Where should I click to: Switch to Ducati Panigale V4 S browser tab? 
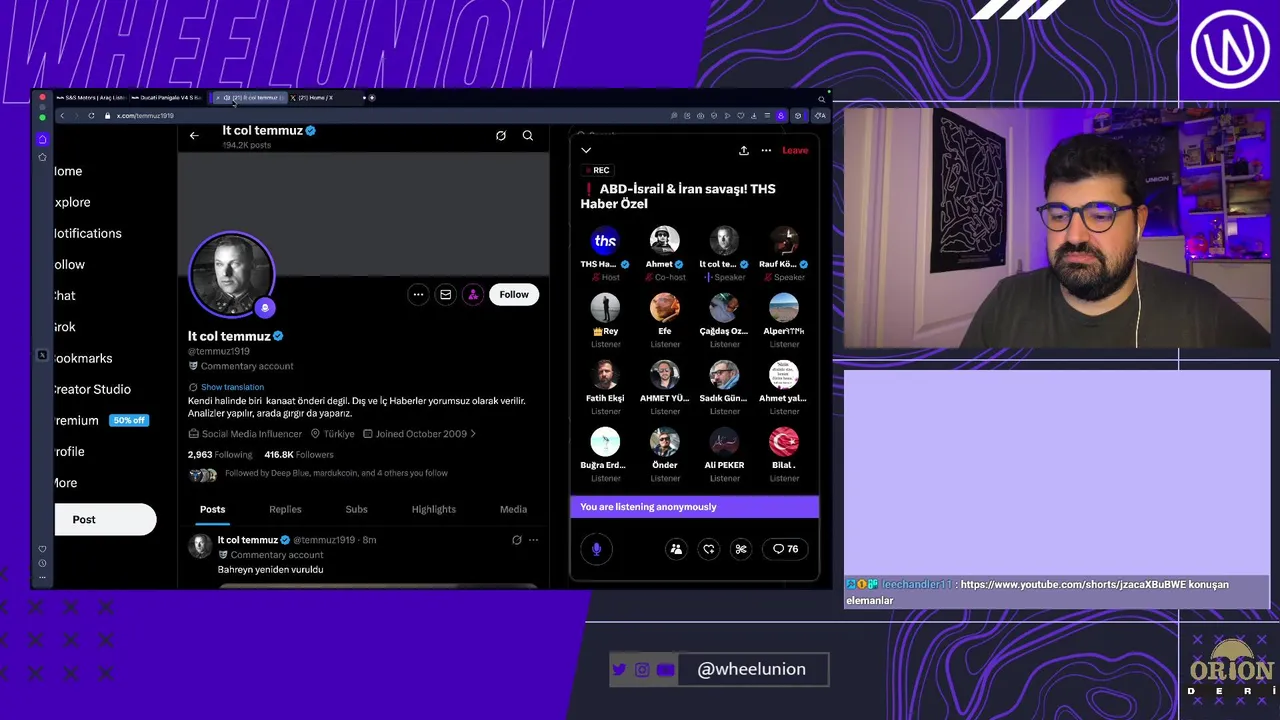pos(167,98)
